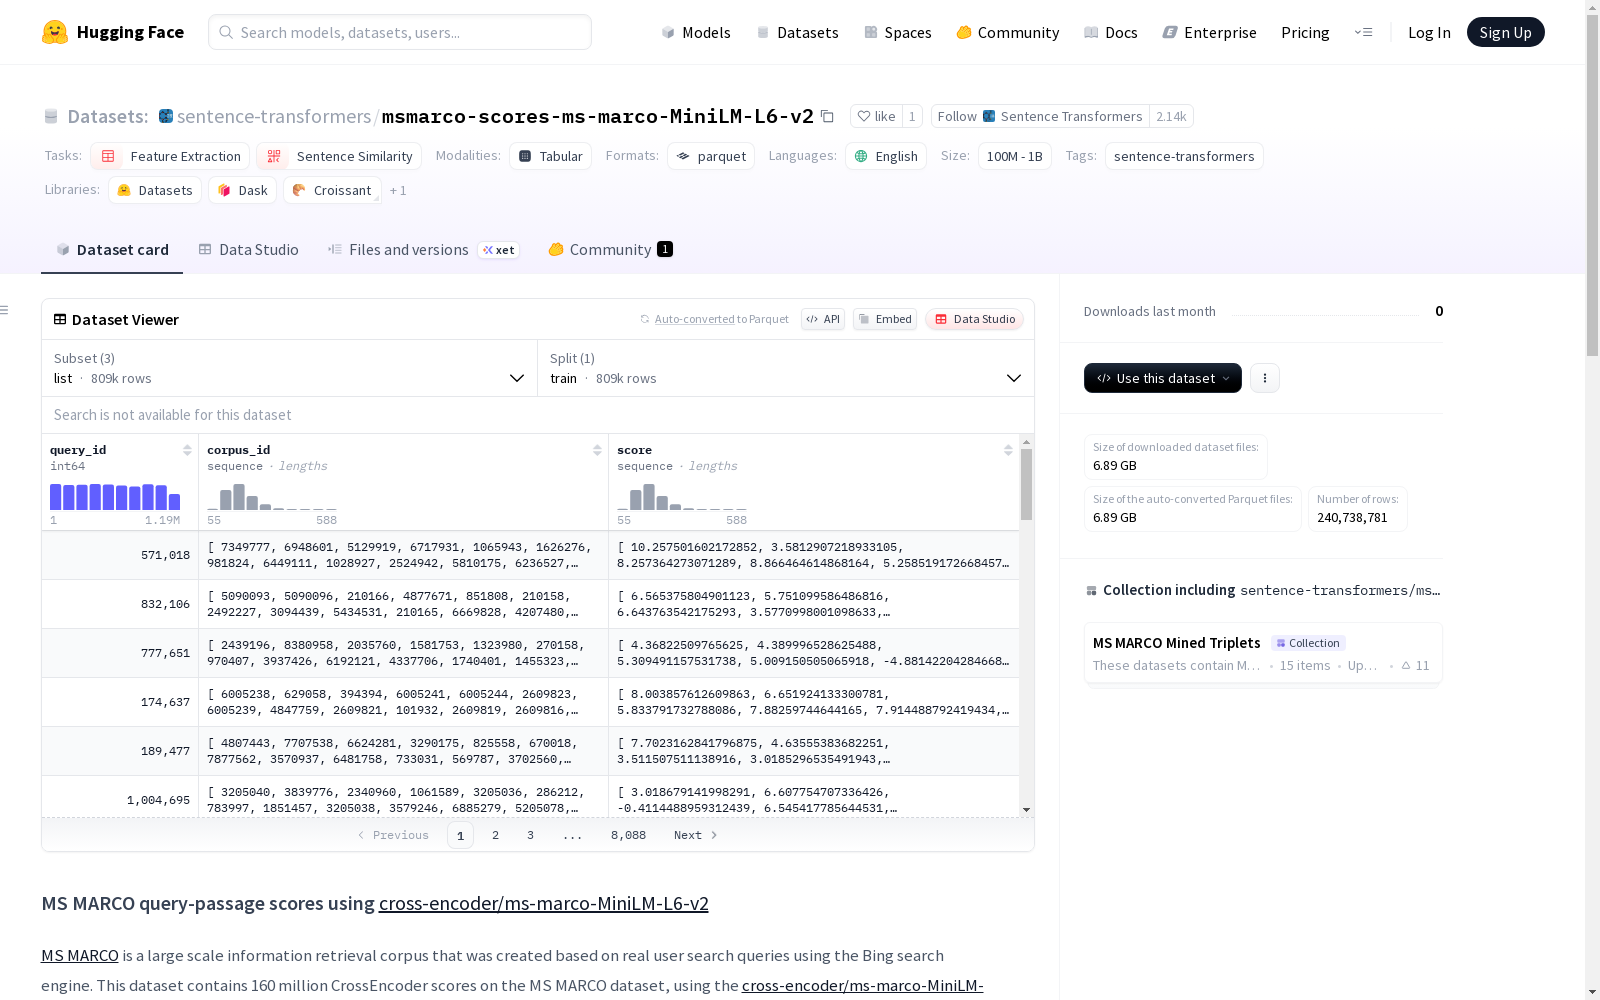Filter by English language tag
1600x1000 pixels.
click(x=886, y=156)
